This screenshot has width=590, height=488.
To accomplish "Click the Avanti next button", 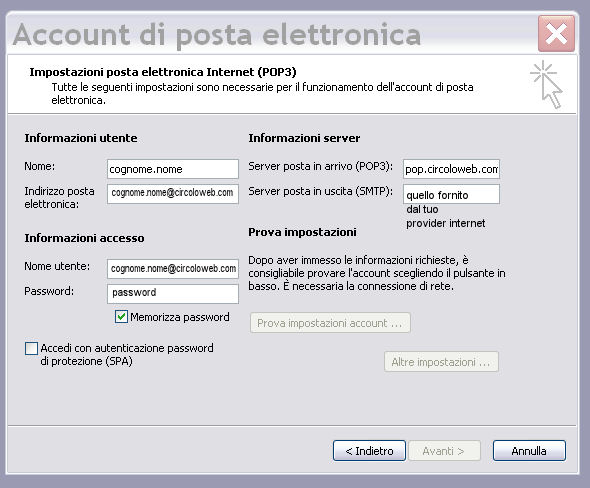I will tap(444, 451).
